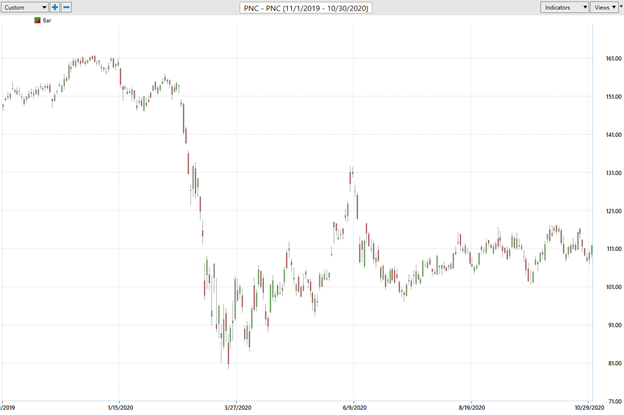The image size is (624, 415).
Task: Select the Bar legend label
Action: click(47, 20)
